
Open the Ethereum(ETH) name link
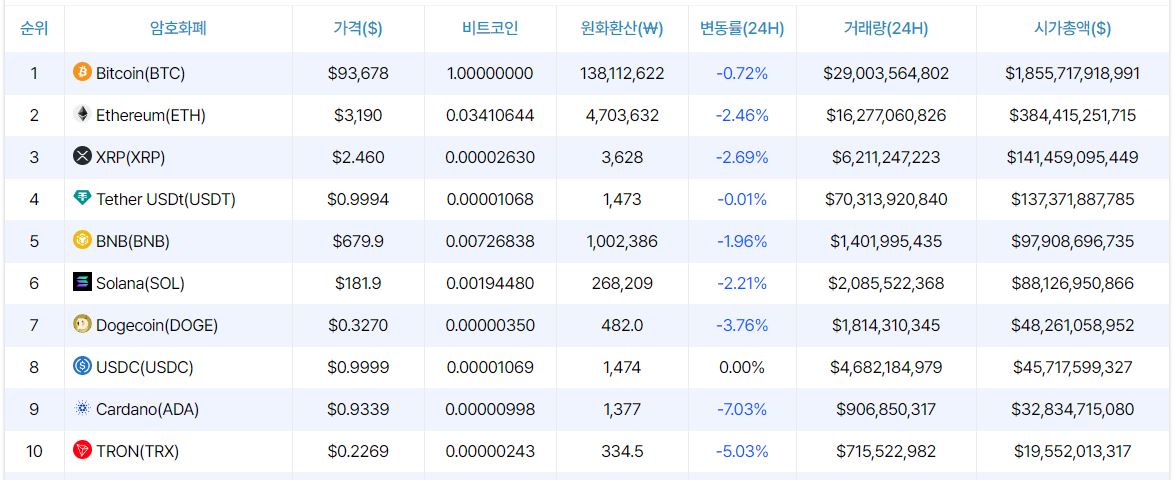pyautogui.click(x=151, y=115)
